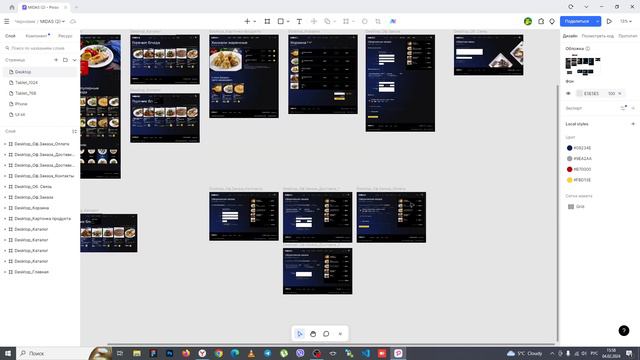Switch to the Компонент tab
The height and width of the screenshot is (360, 640).
[36, 36]
